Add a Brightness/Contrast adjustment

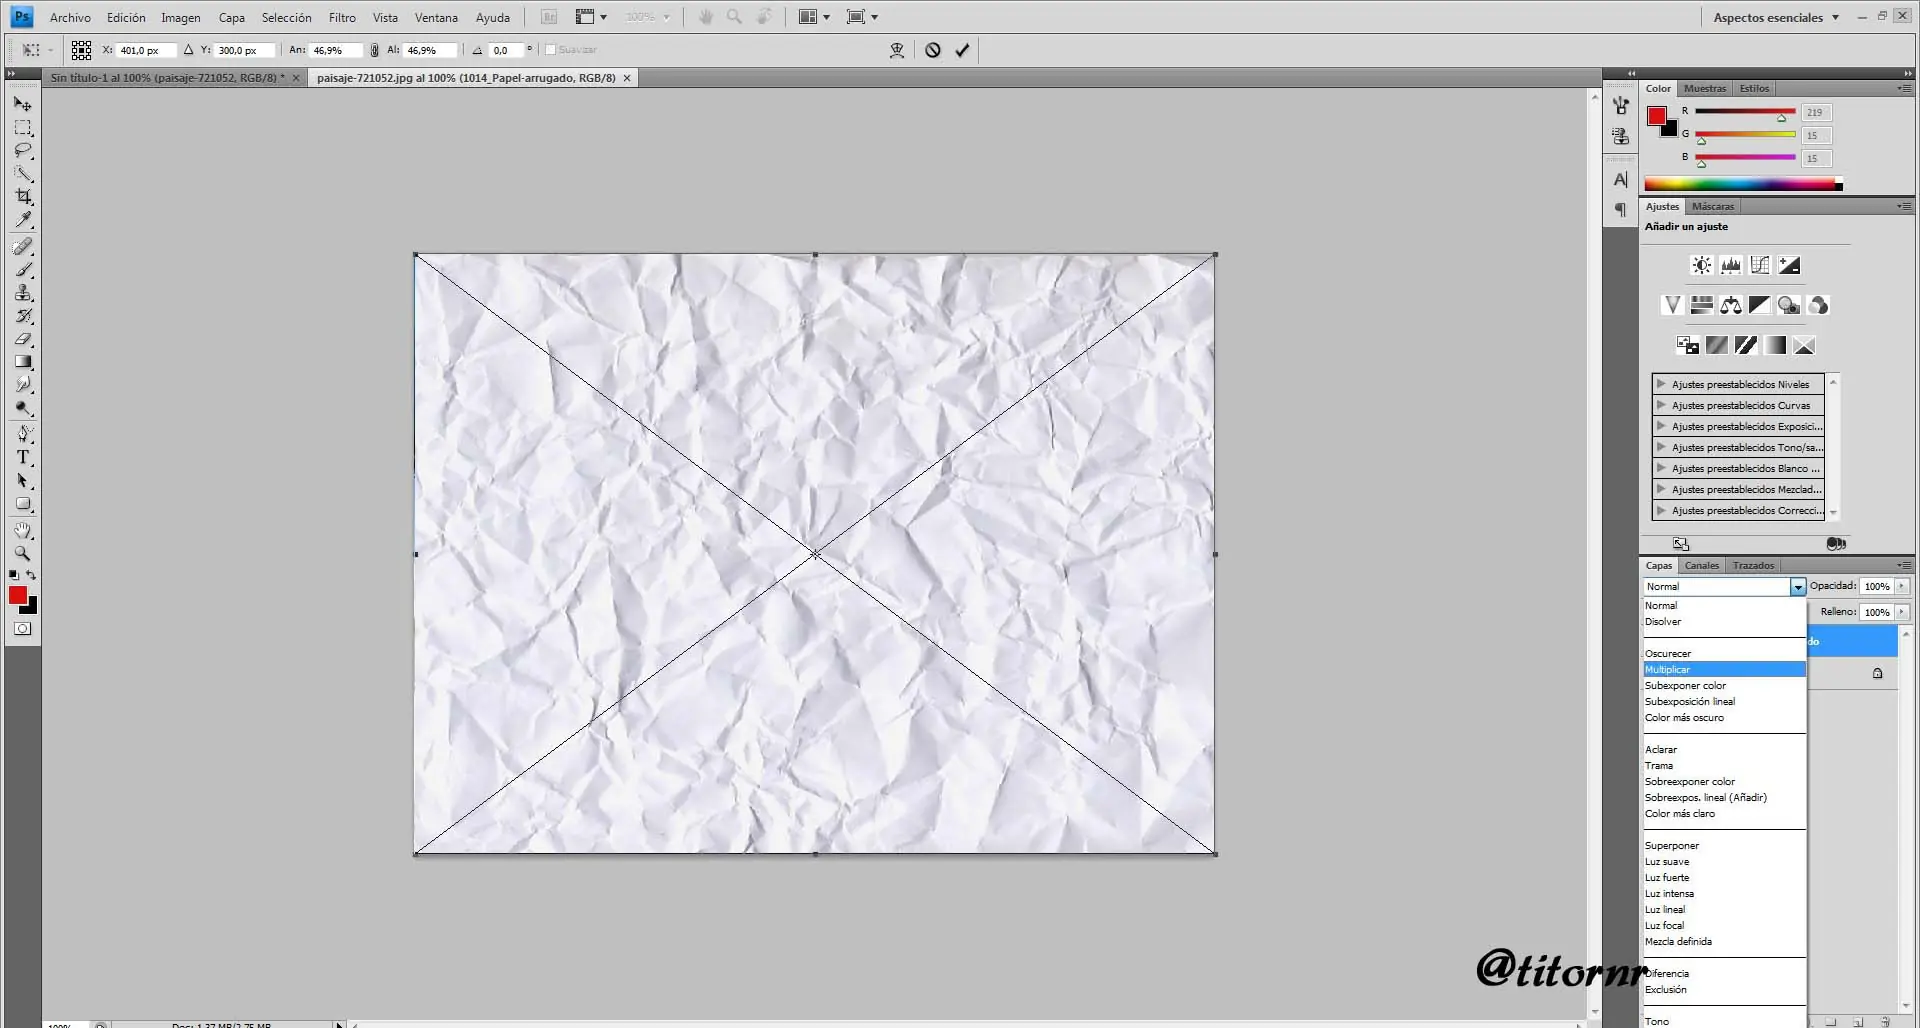(1701, 265)
